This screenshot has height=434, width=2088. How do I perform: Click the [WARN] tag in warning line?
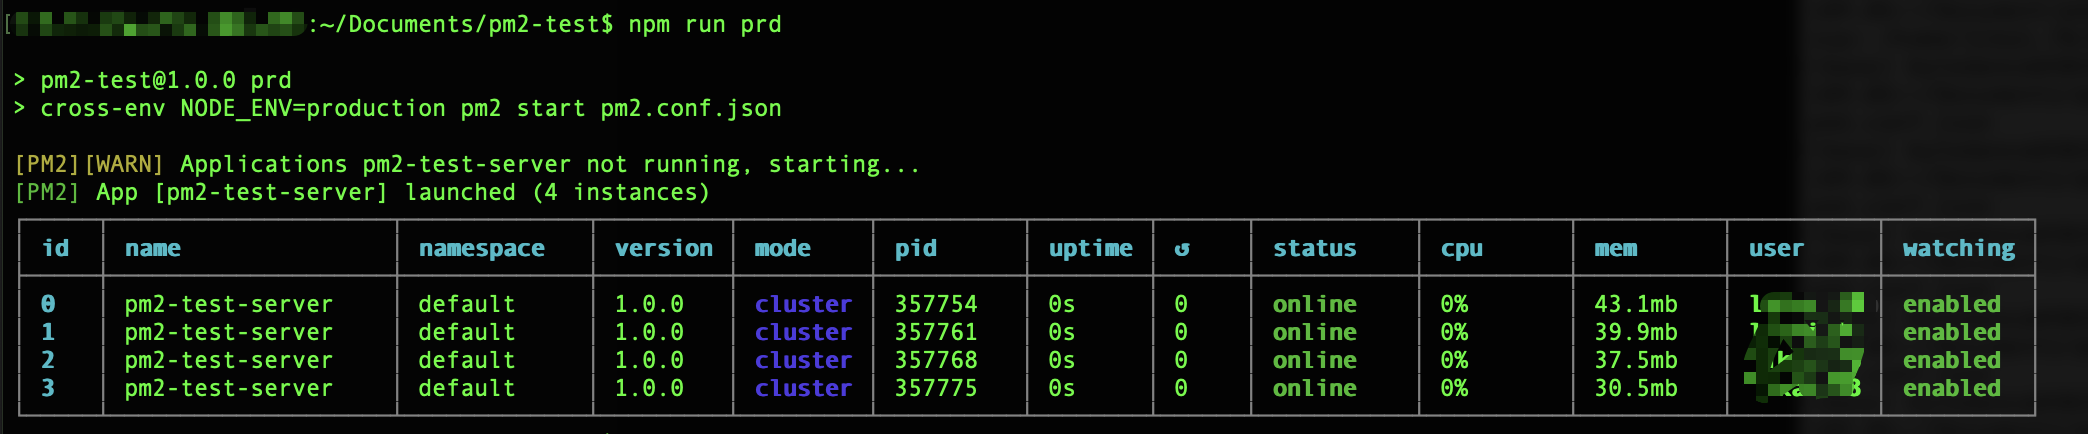click(x=124, y=164)
